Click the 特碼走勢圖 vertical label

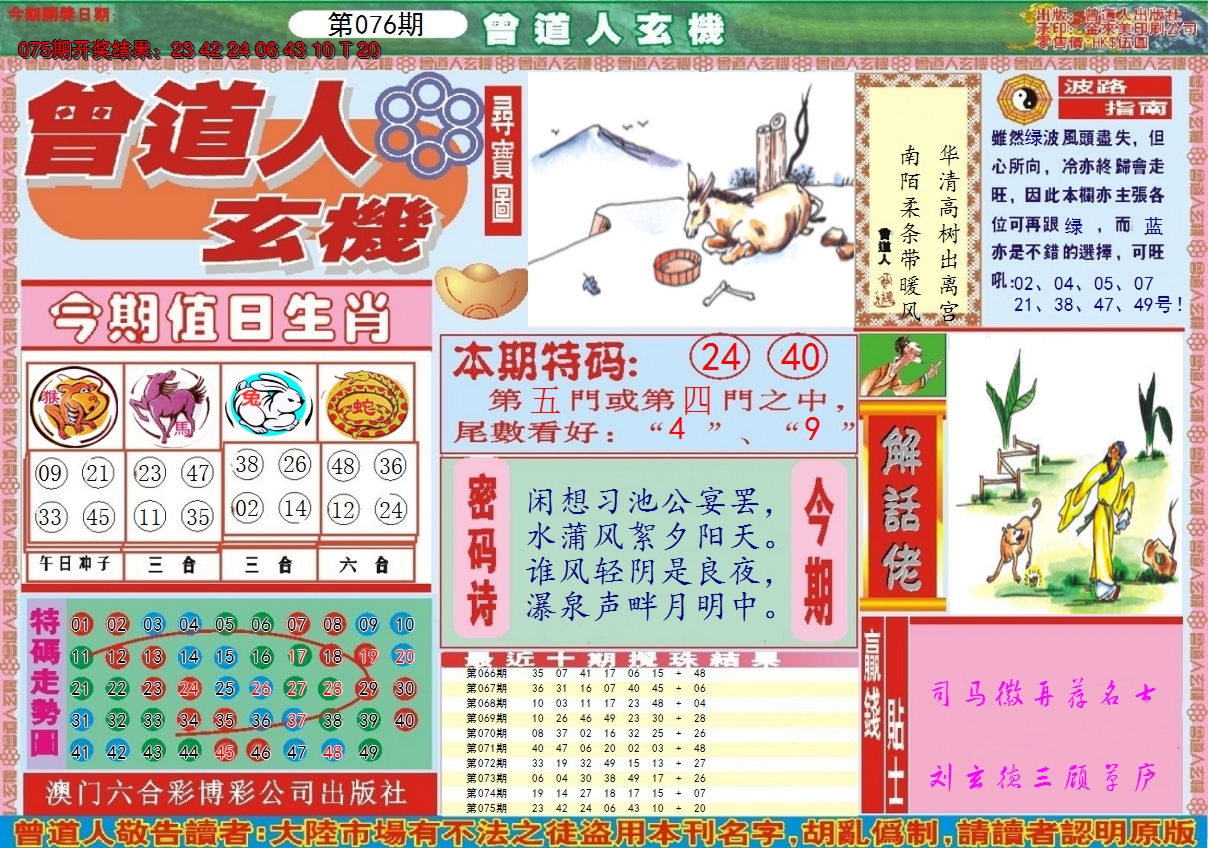(46, 684)
